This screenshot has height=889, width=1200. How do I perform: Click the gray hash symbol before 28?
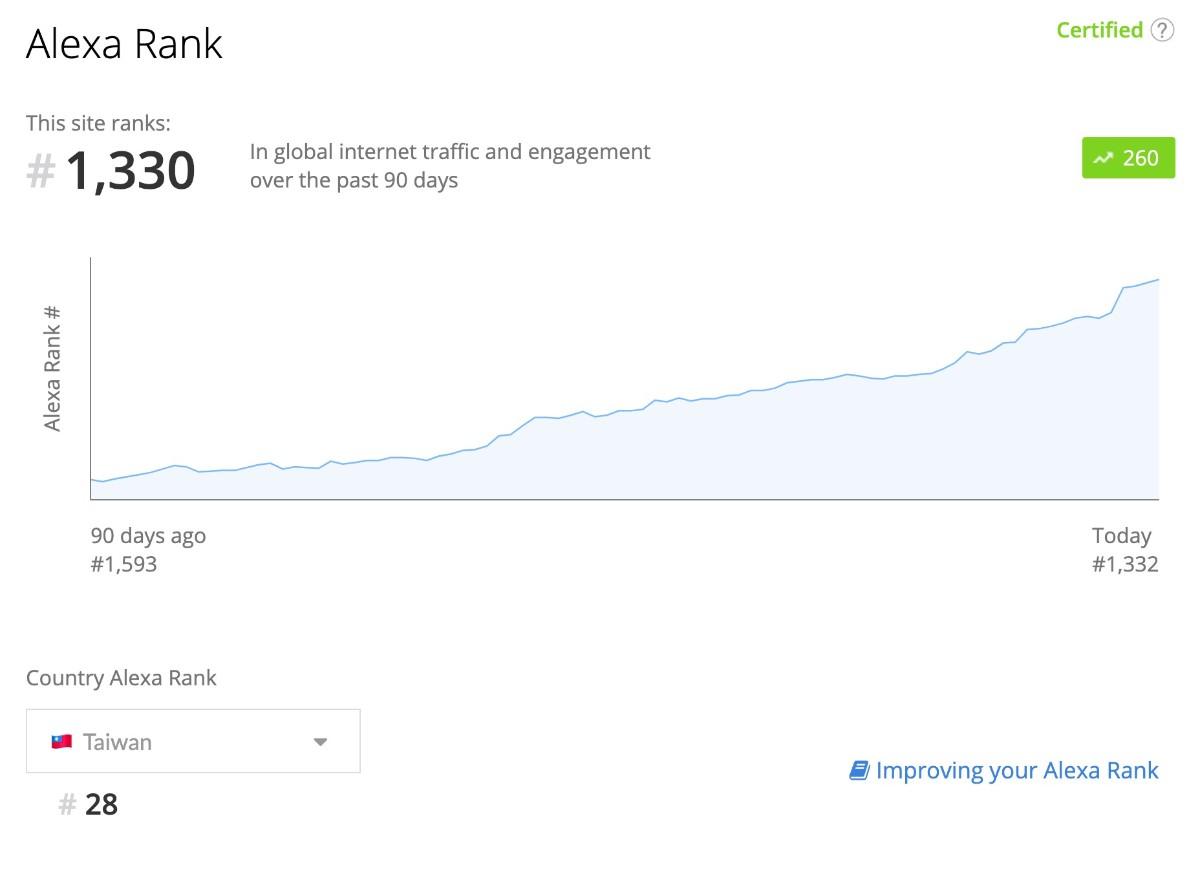click(67, 805)
